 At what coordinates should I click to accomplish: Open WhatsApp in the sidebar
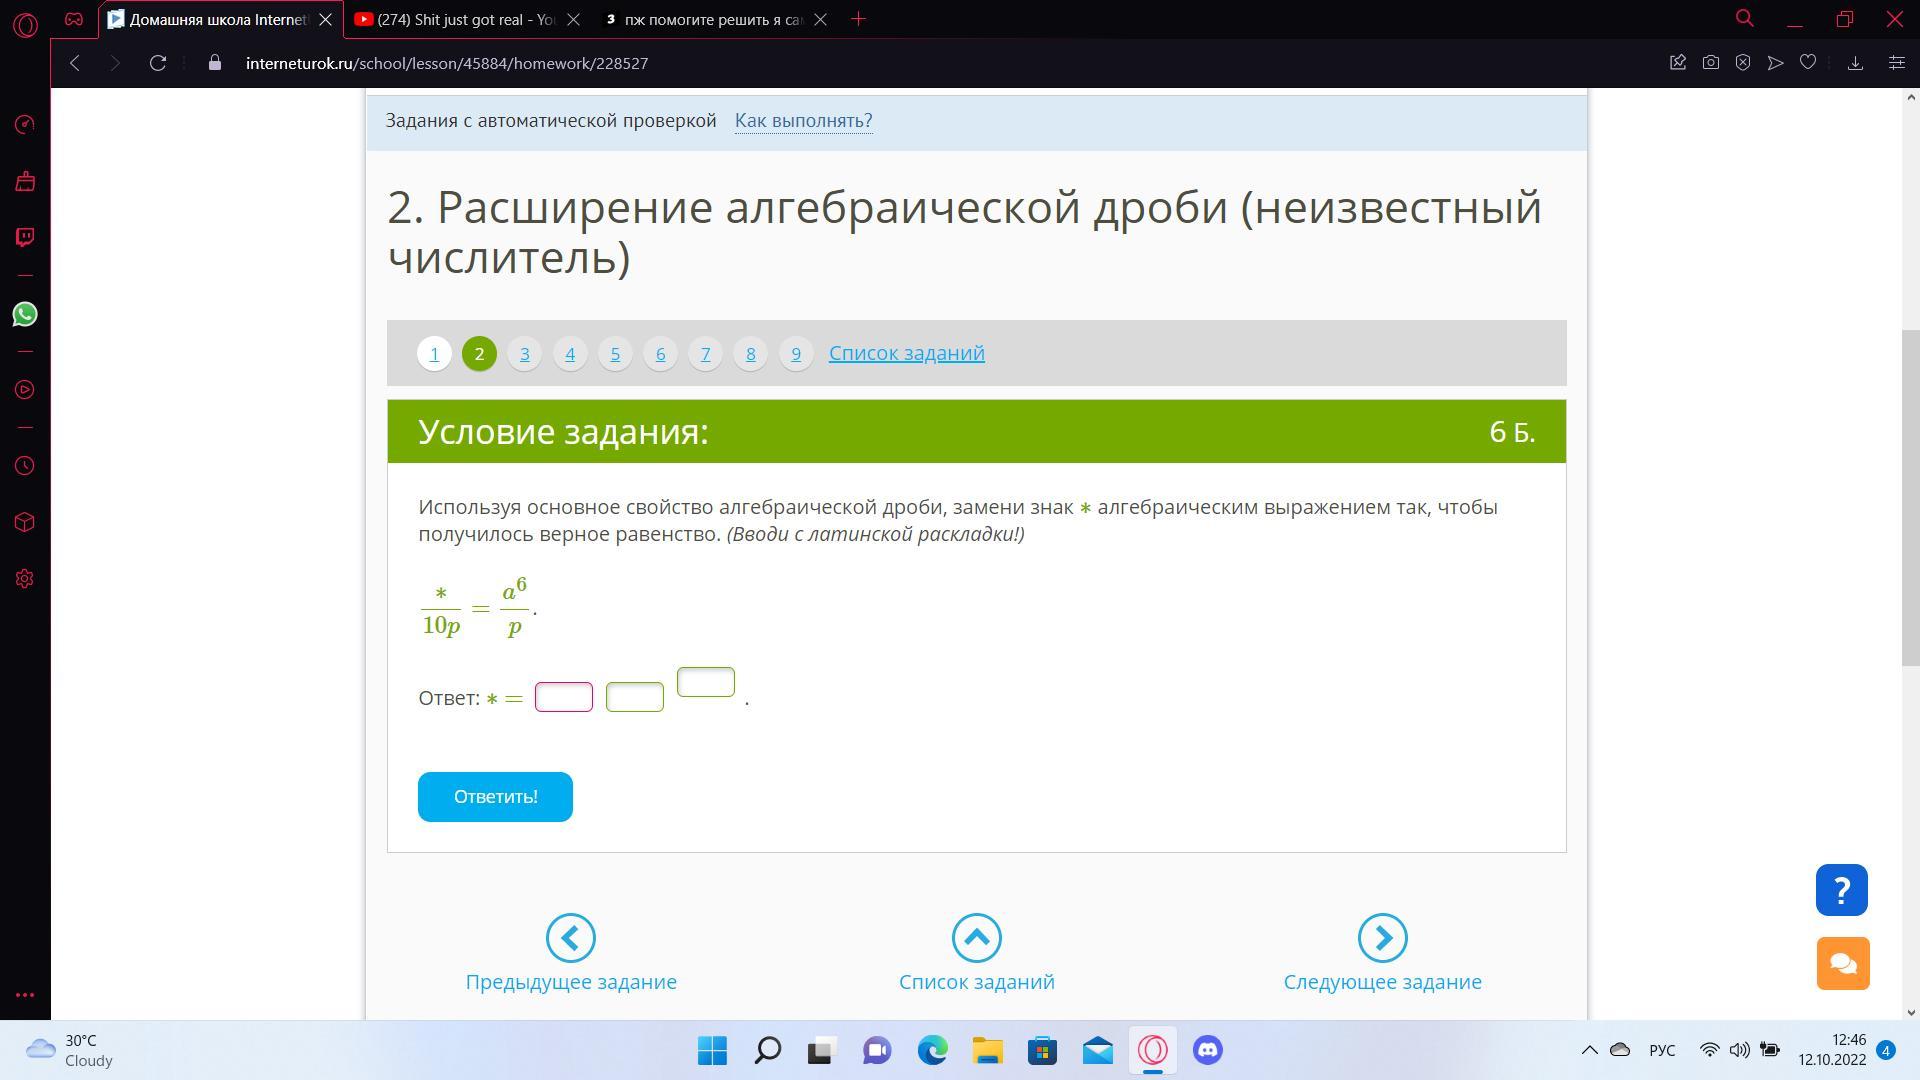click(25, 314)
